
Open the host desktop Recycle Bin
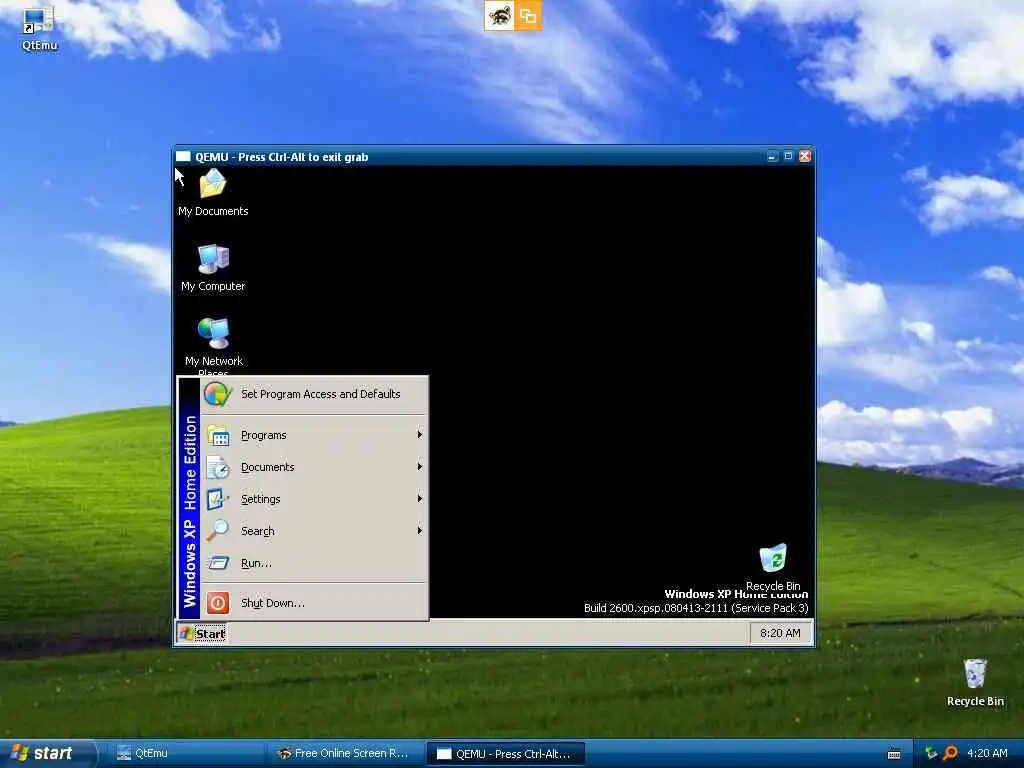[975, 683]
